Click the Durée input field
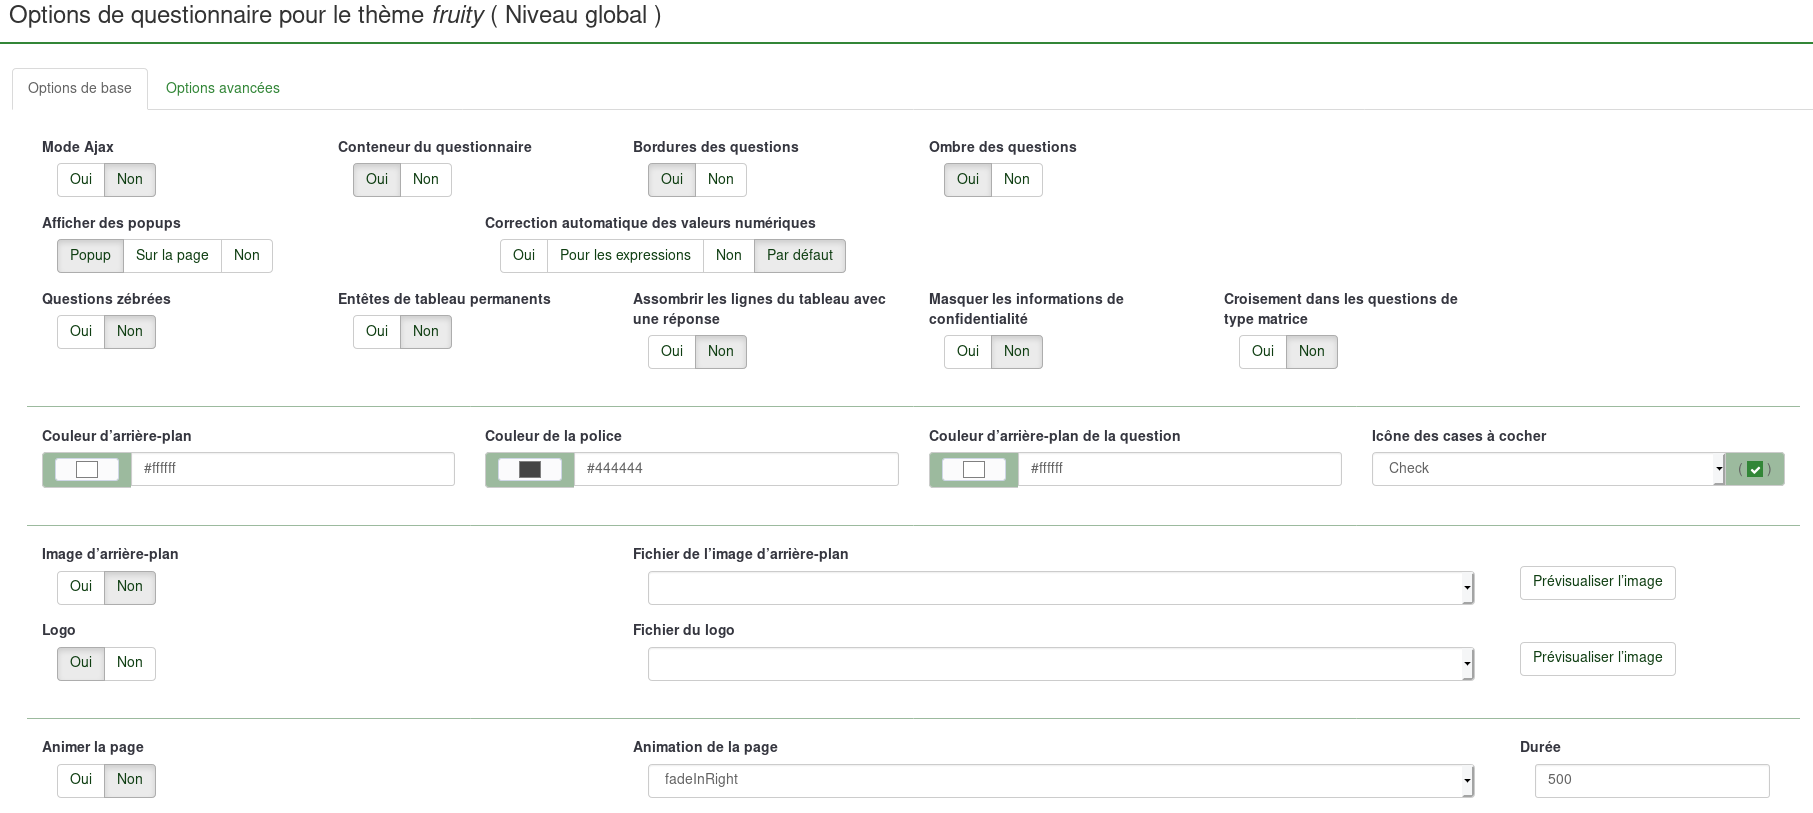The width and height of the screenshot is (1813, 813). pos(1651,780)
